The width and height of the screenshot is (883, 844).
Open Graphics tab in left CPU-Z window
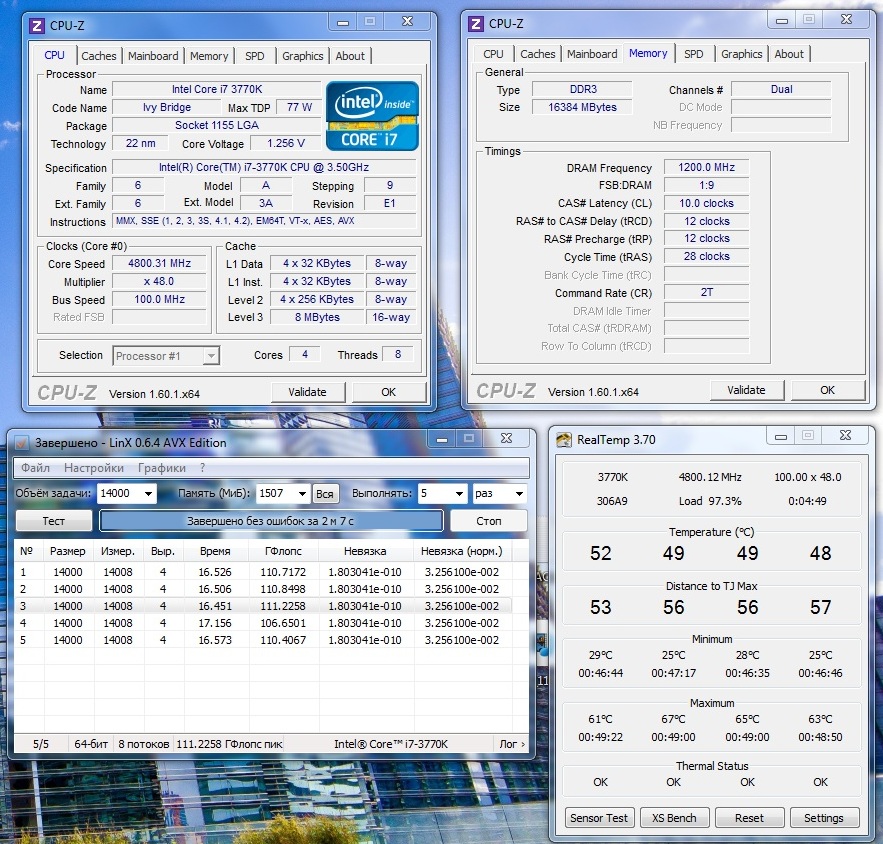[302, 56]
